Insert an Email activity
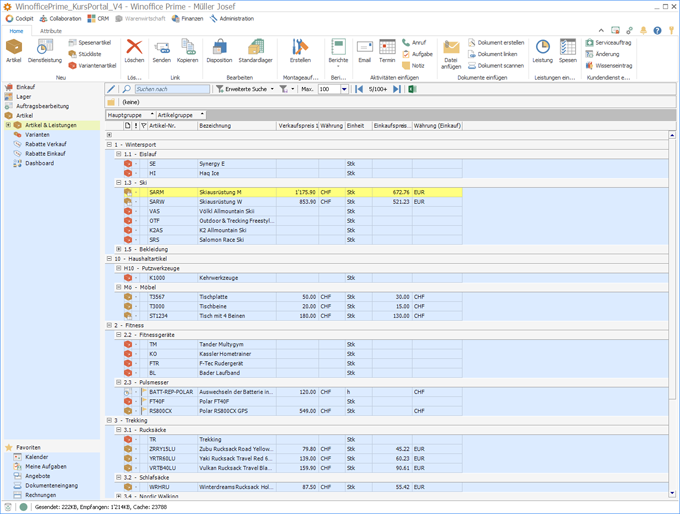The height and width of the screenshot is (514, 680). tap(364, 51)
